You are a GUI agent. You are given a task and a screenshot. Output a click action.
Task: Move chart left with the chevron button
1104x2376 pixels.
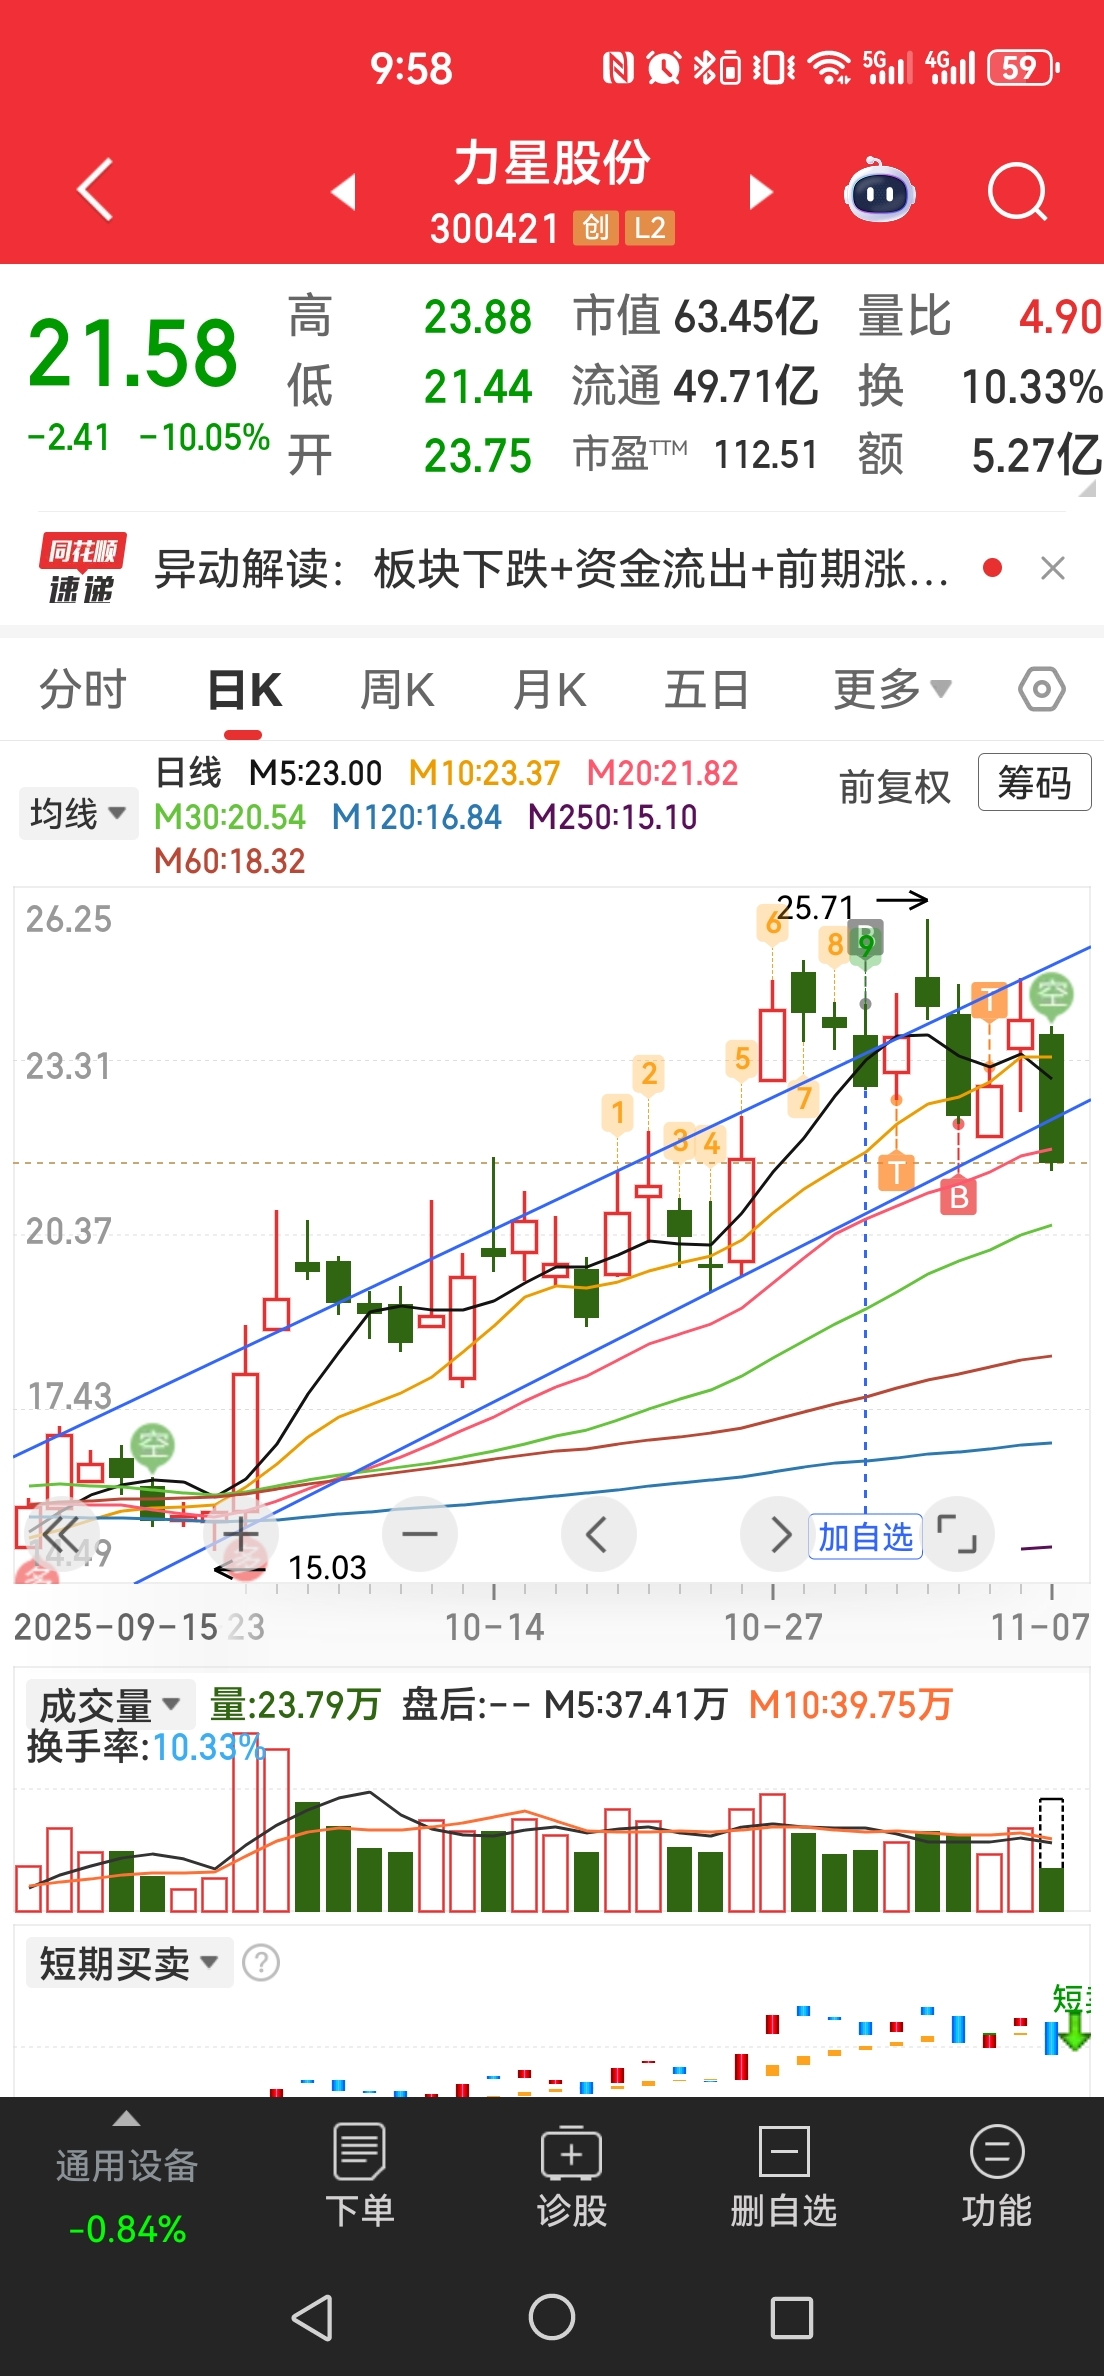pos(598,1533)
